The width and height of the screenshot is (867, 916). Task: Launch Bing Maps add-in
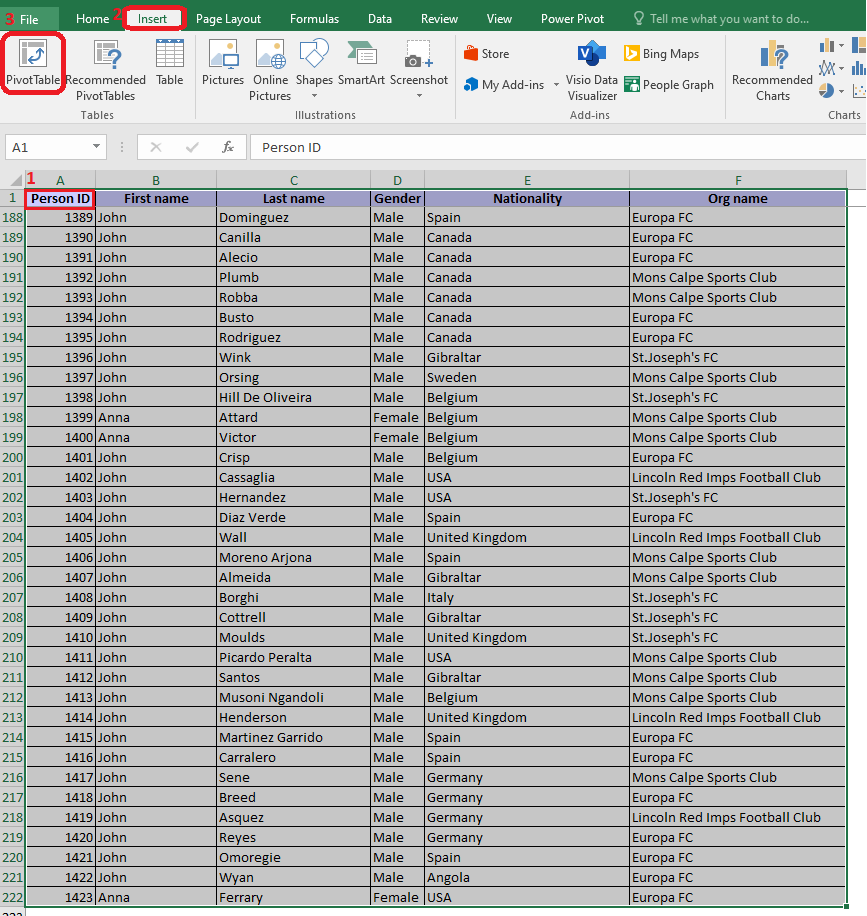[x=661, y=54]
